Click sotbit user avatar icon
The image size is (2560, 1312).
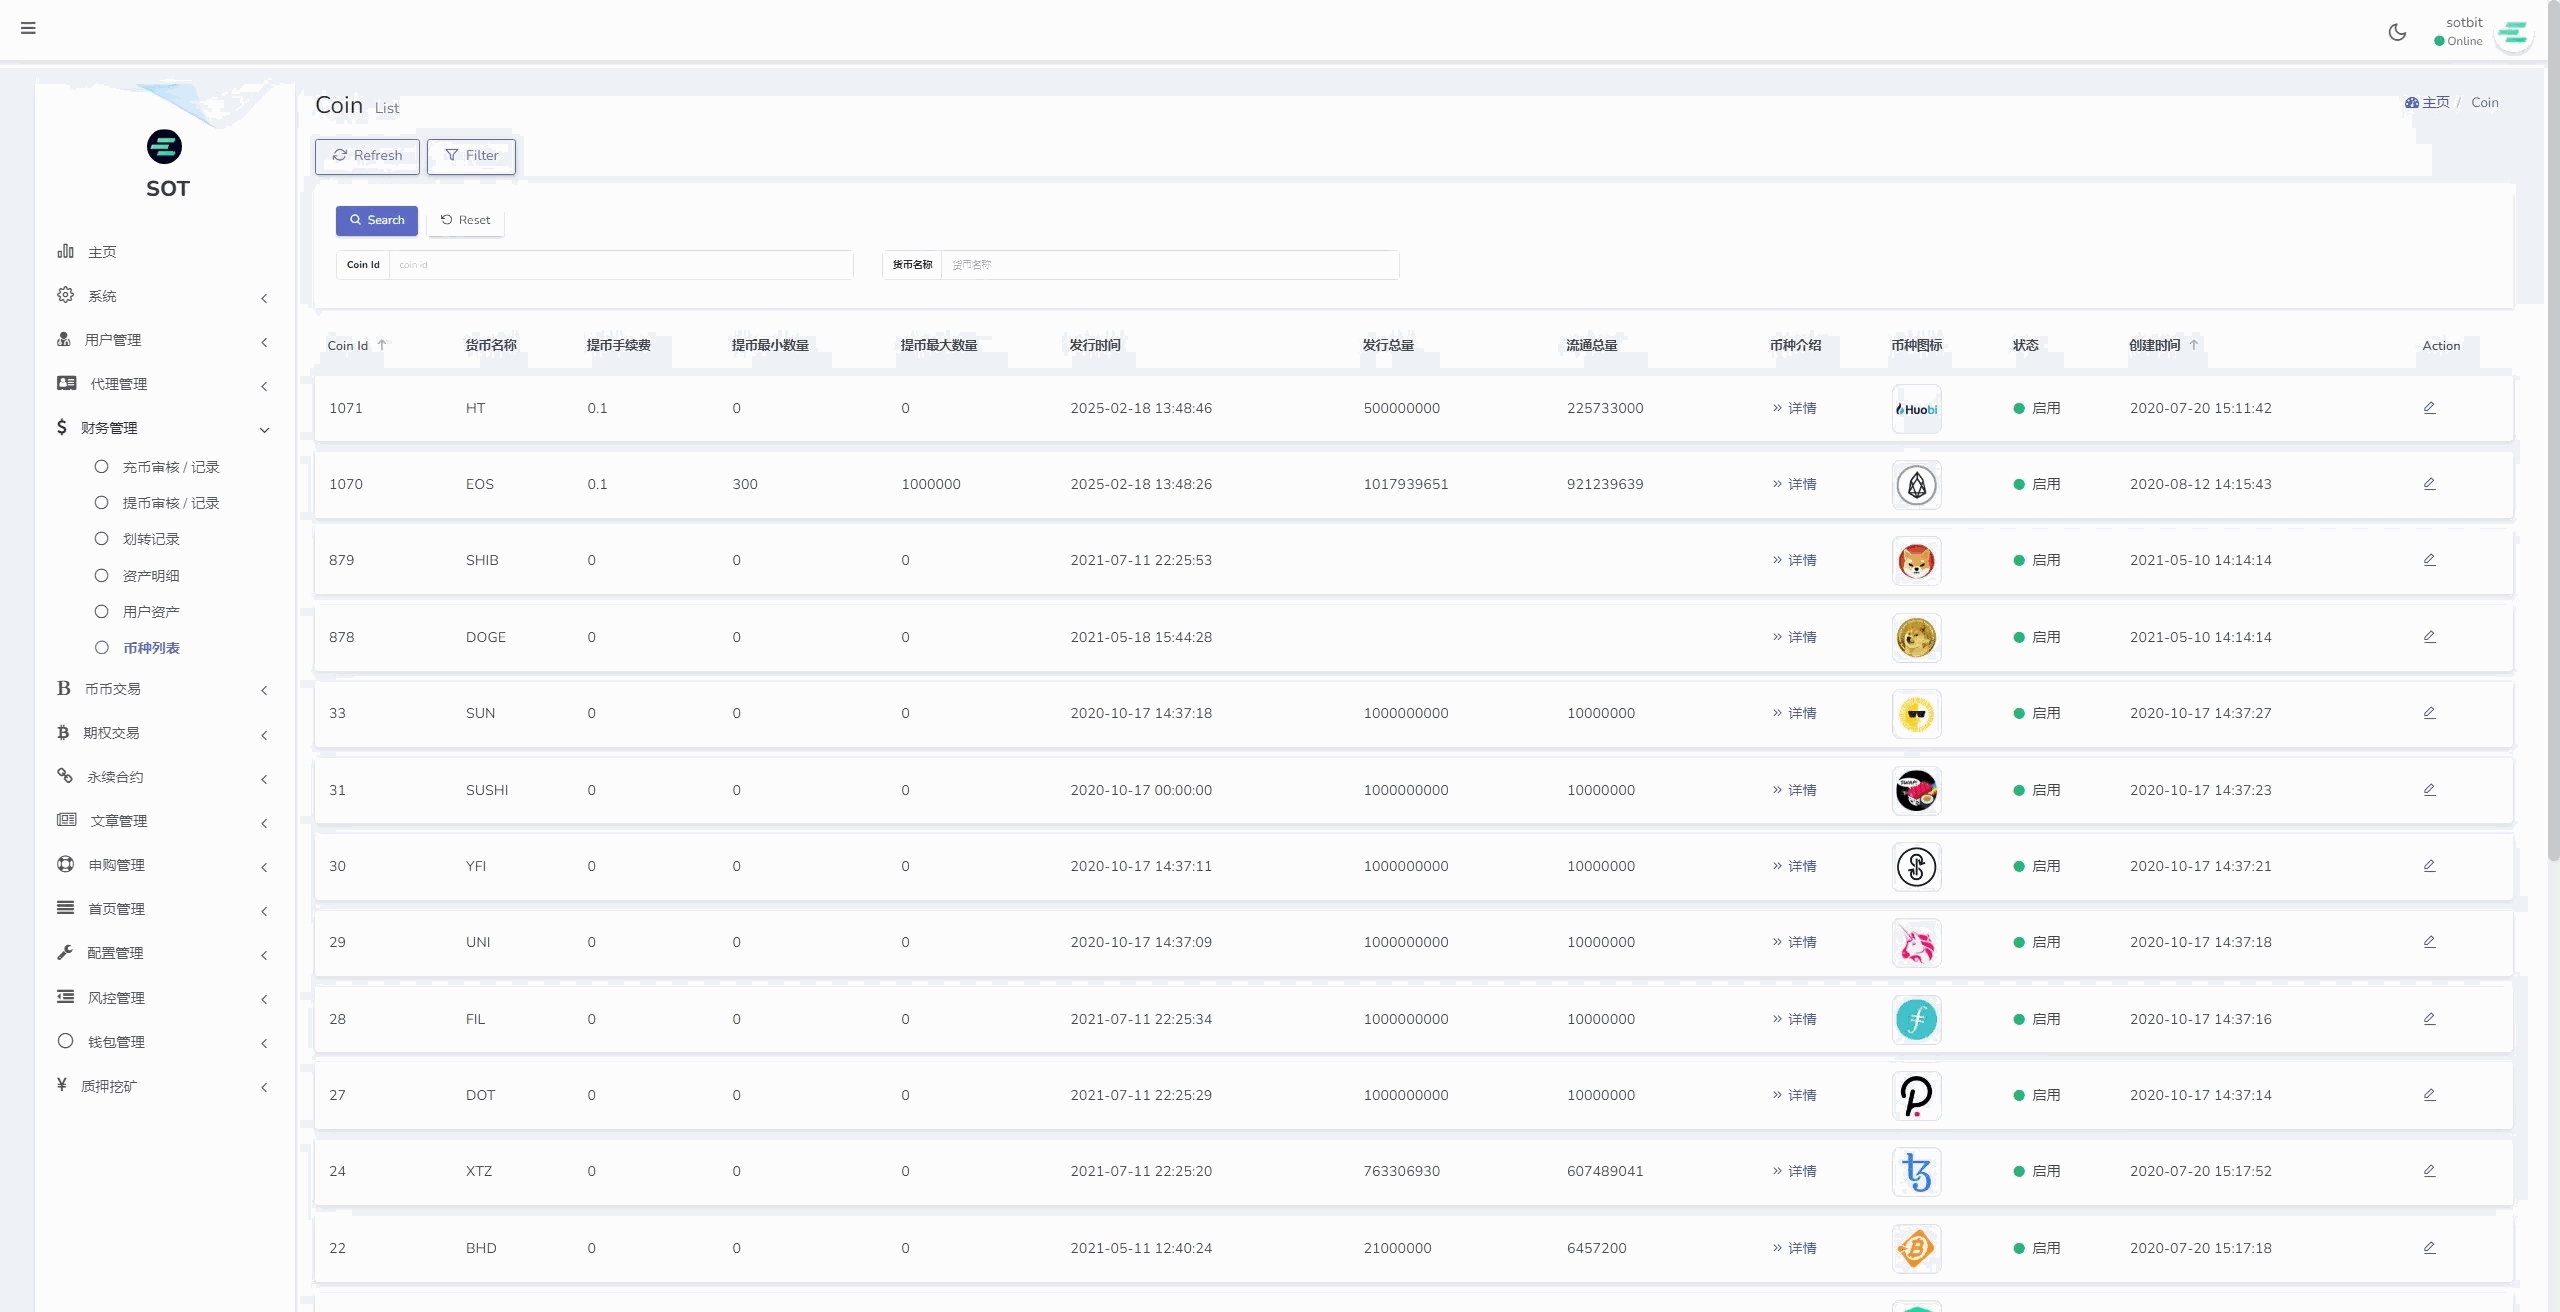click(2513, 34)
